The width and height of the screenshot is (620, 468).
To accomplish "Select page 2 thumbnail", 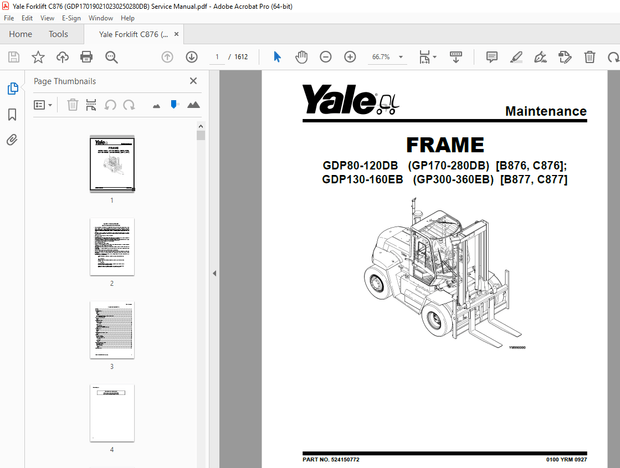I will 112,247.
